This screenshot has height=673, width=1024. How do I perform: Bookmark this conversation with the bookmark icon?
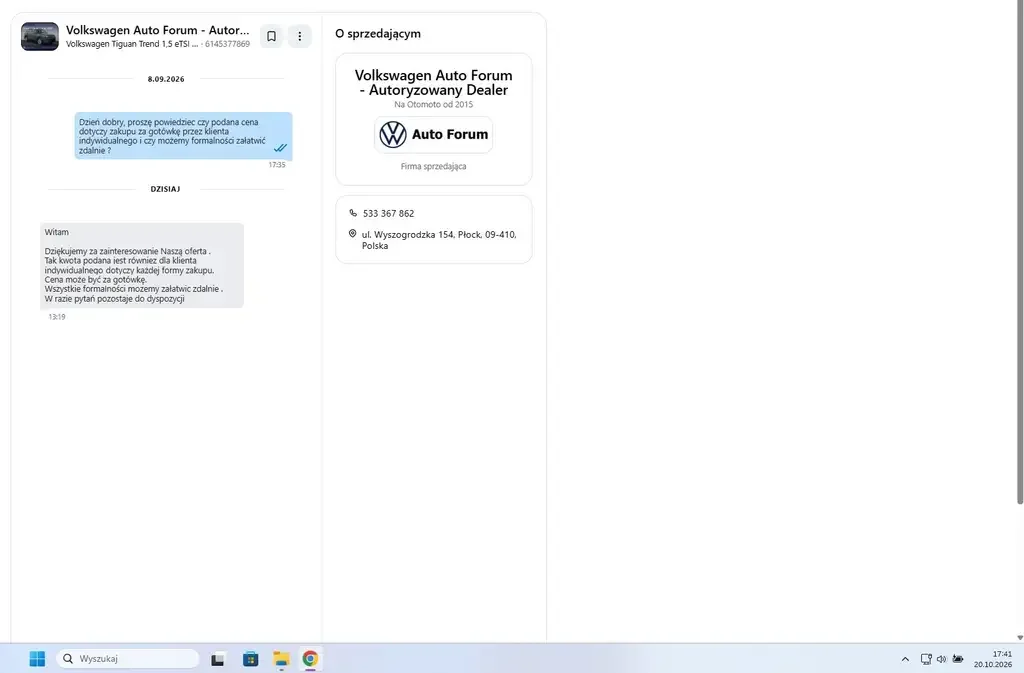[x=271, y=37]
